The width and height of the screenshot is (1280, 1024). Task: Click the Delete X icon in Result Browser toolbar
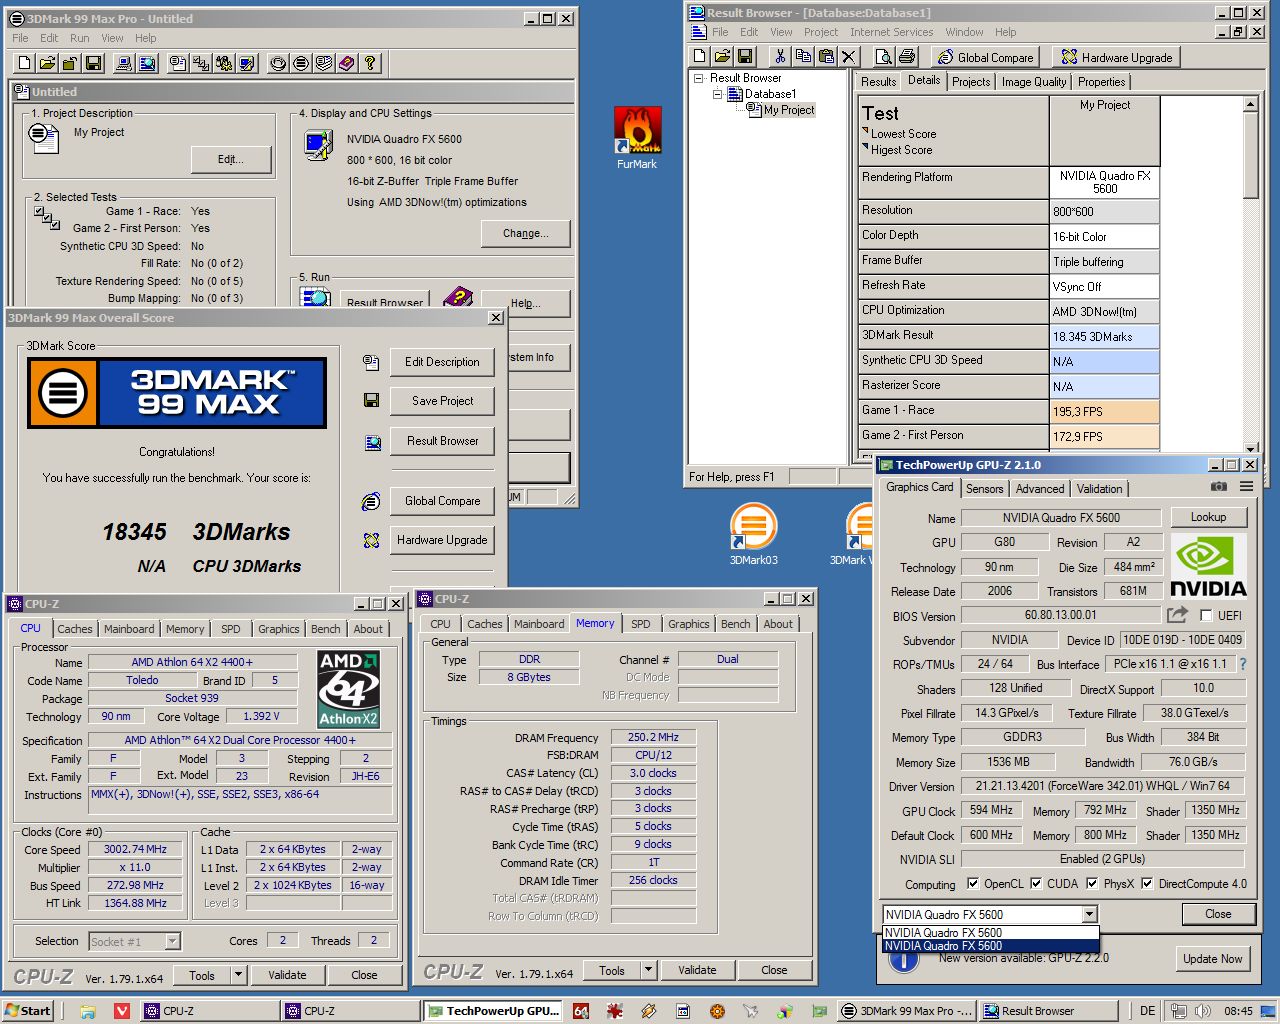pos(849,57)
